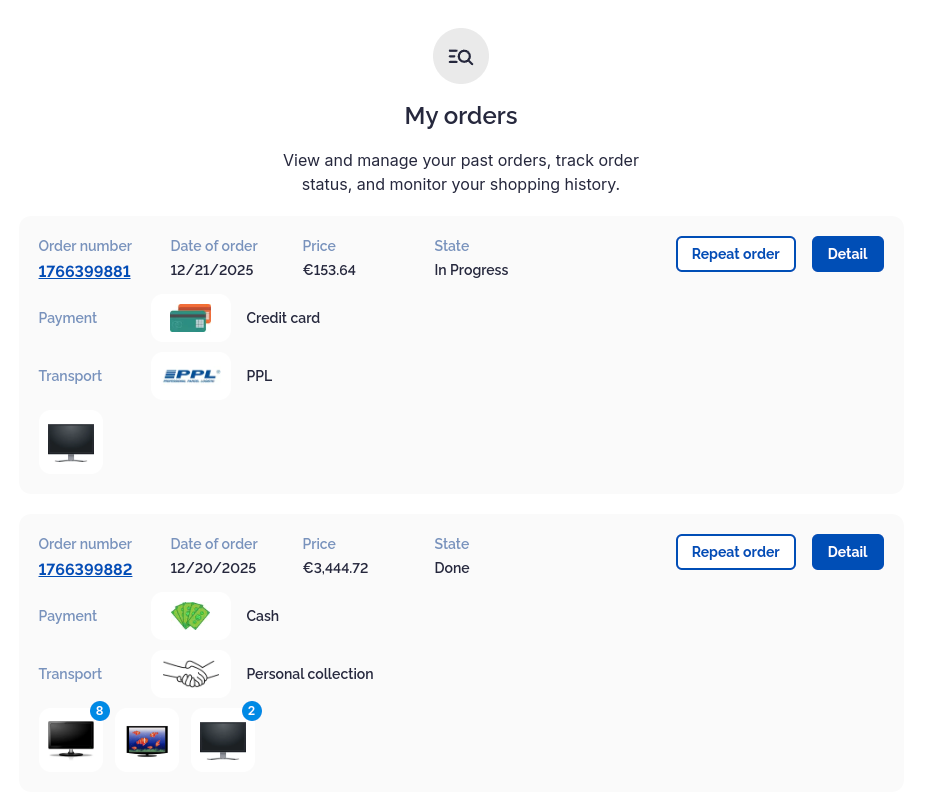The height and width of the screenshot is (805, 926).
Task: Click the PPL carrier logo
Action: [190, 376]
